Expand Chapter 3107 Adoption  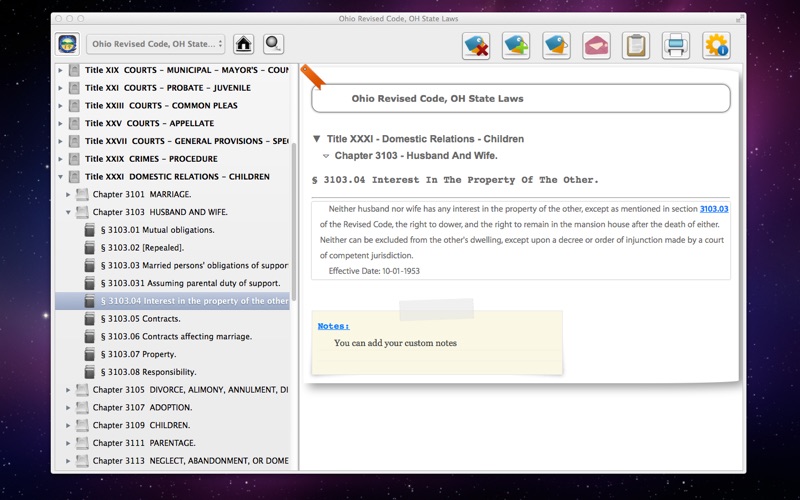[x=68, y=408]
